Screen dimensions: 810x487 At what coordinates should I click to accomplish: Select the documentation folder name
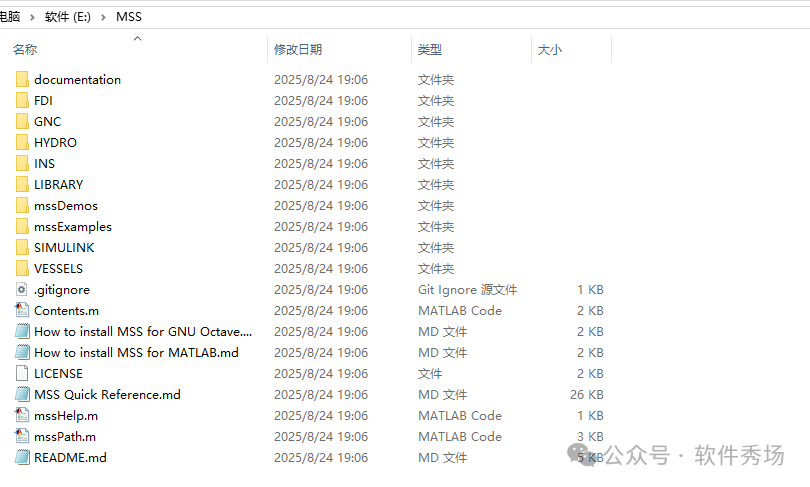coord(77,80)
